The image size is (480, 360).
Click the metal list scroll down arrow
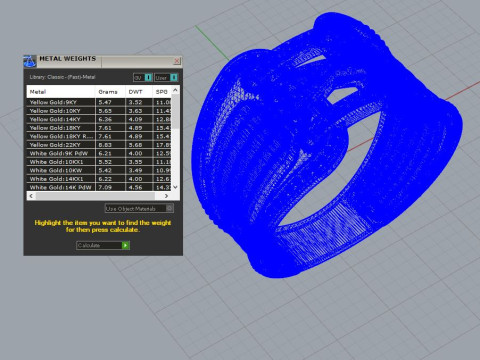point(176,187)
